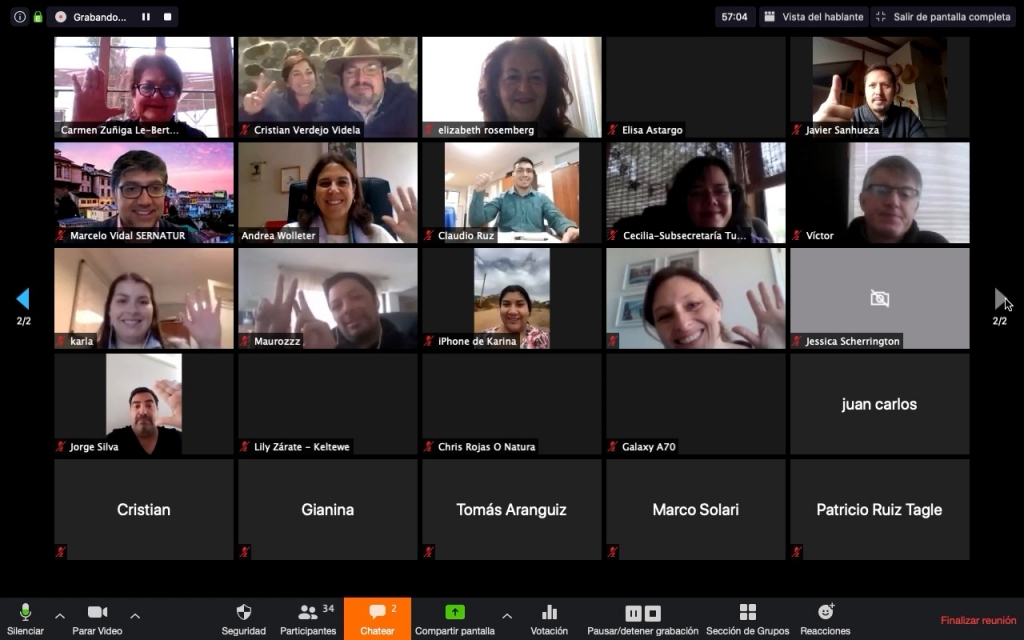Pause recording in top Grabando indicator
The height and width of the screenshot is (640, 1024).
(146, 17)
